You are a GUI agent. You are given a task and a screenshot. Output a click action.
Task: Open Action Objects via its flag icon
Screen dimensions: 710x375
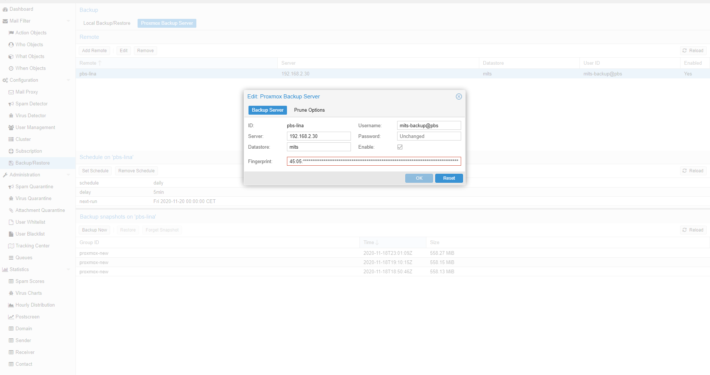(x=11, y=33)
